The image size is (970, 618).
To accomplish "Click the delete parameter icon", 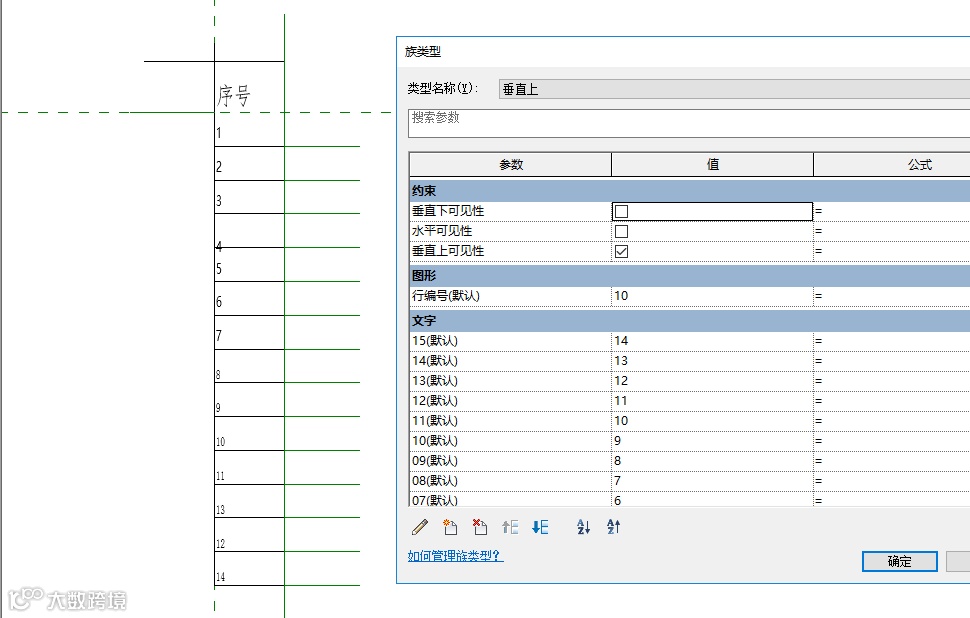I will point(479,527).
